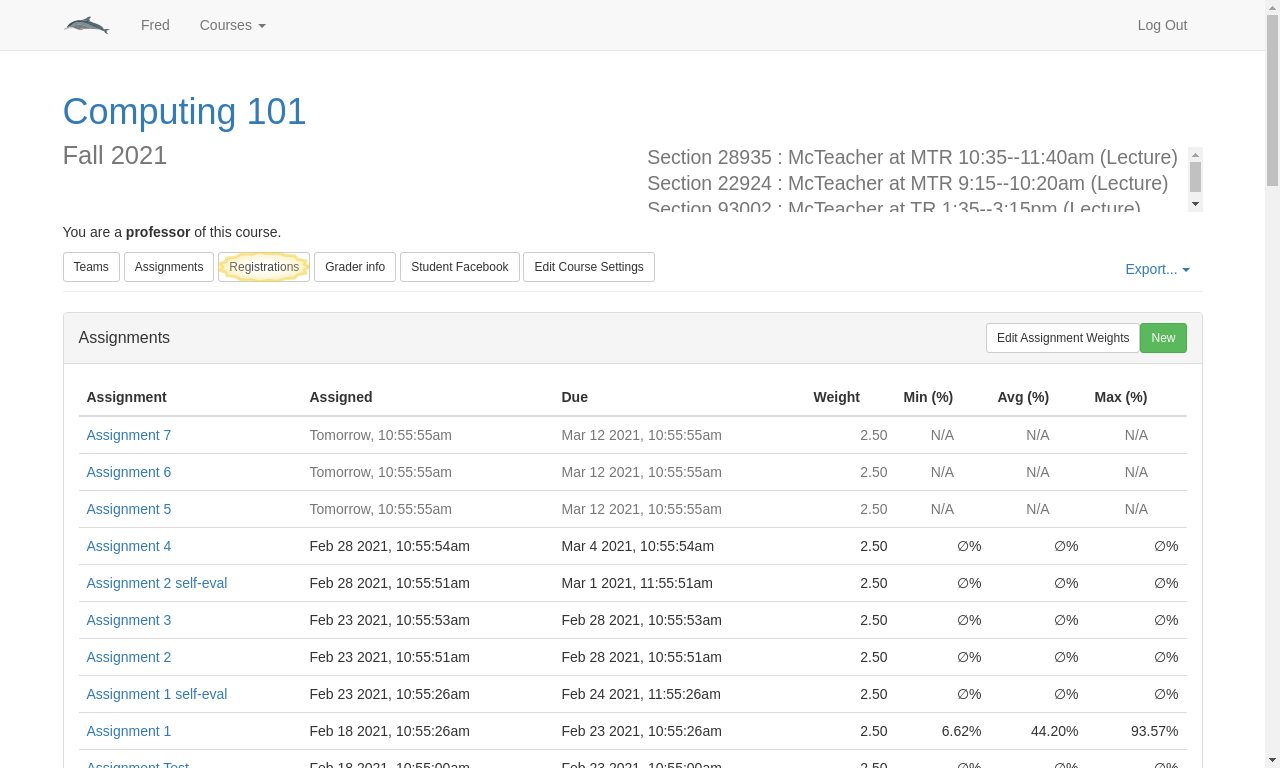Expand the Export dropdown
The image size is (1280, 768).
coord(1157,269)
